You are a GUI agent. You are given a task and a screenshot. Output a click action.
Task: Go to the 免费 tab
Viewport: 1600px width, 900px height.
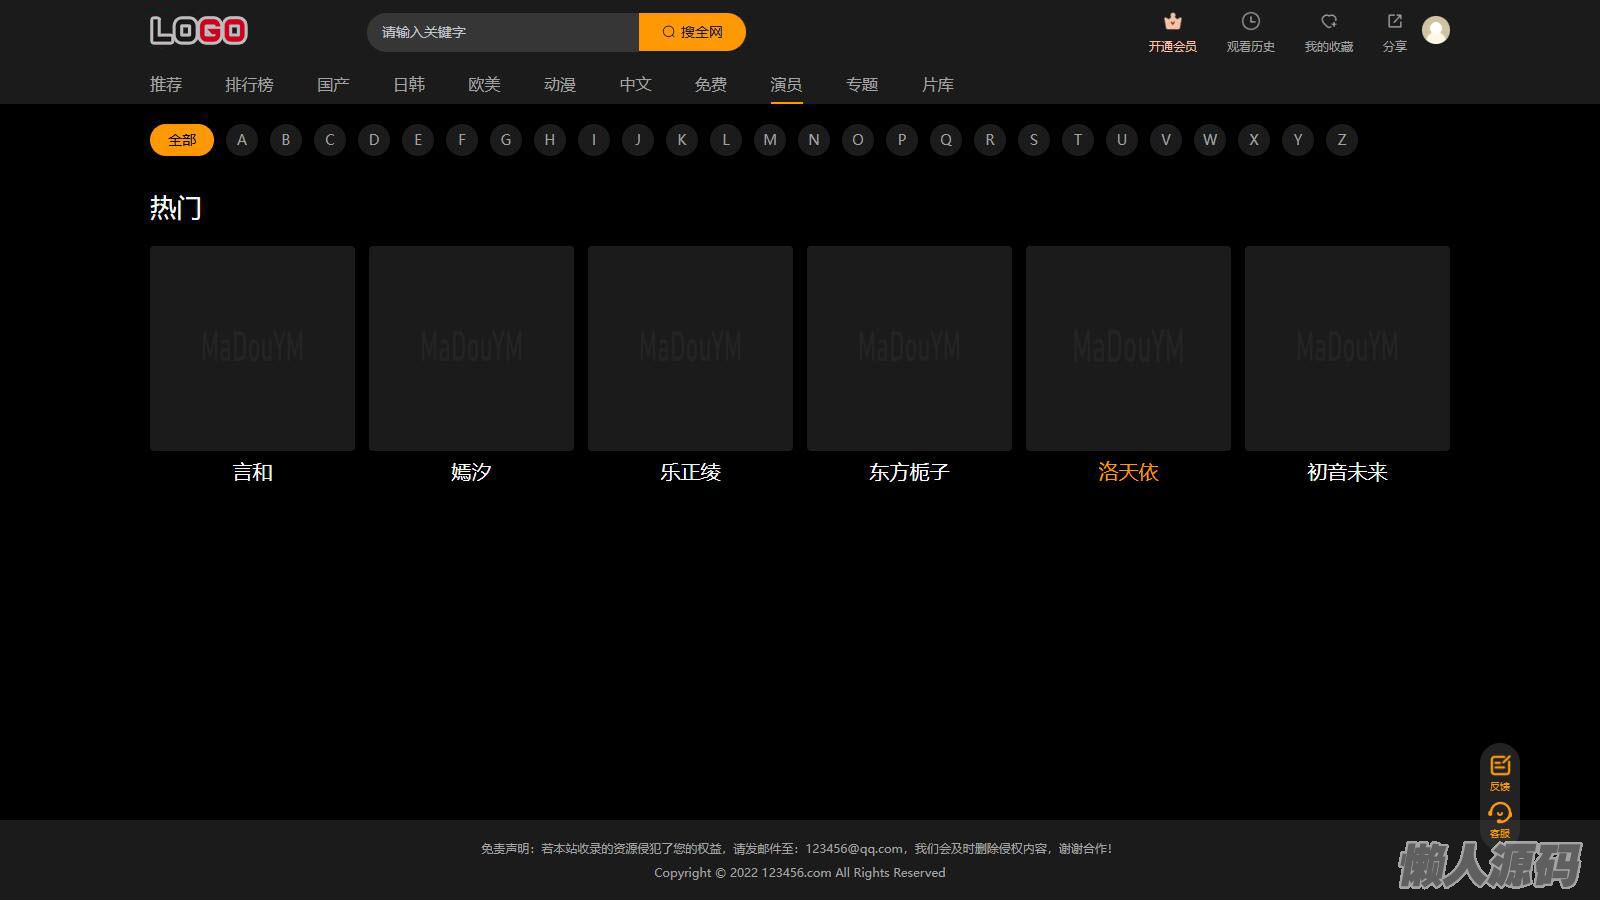711,85
